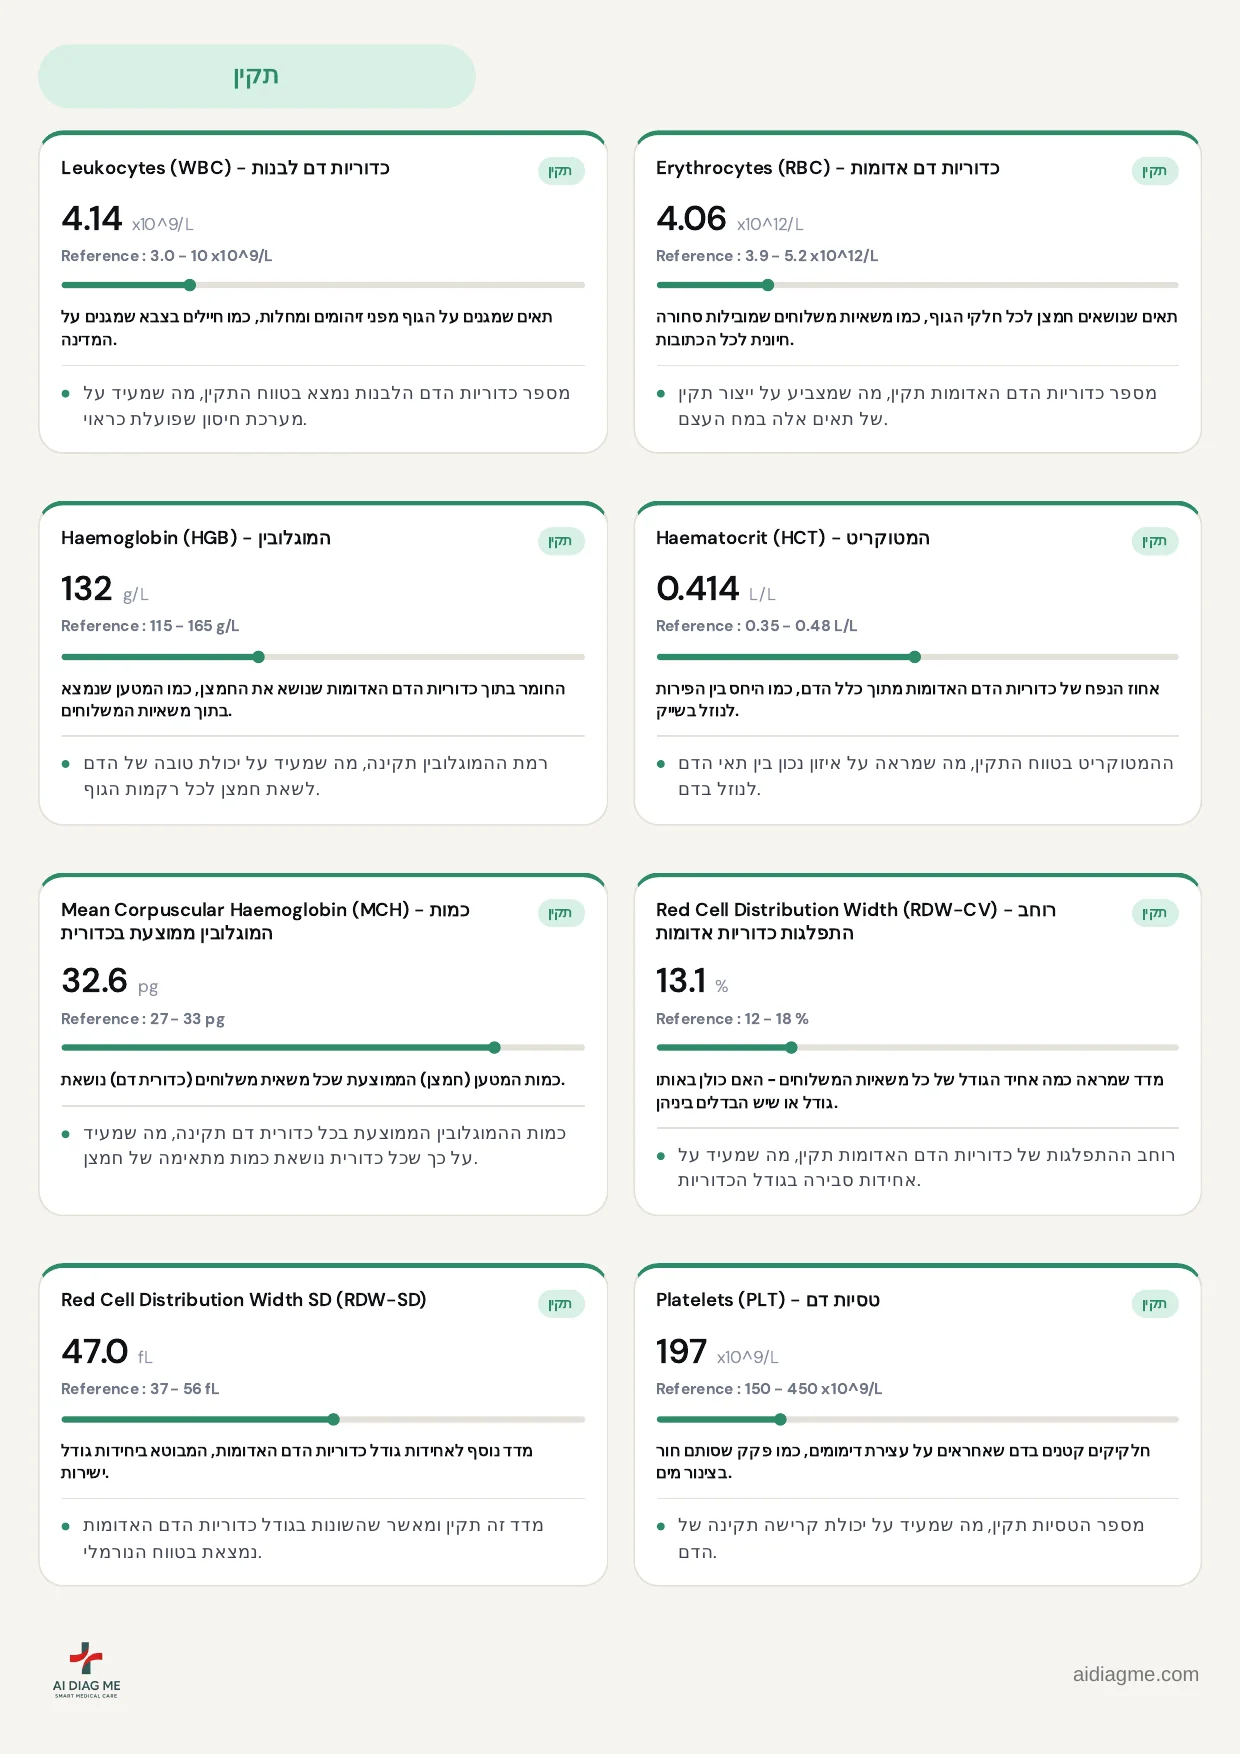Click the status badge on the Platelets (PLT) card
Screen dimensions: 1240x1754
[x=1155, y=1304]
